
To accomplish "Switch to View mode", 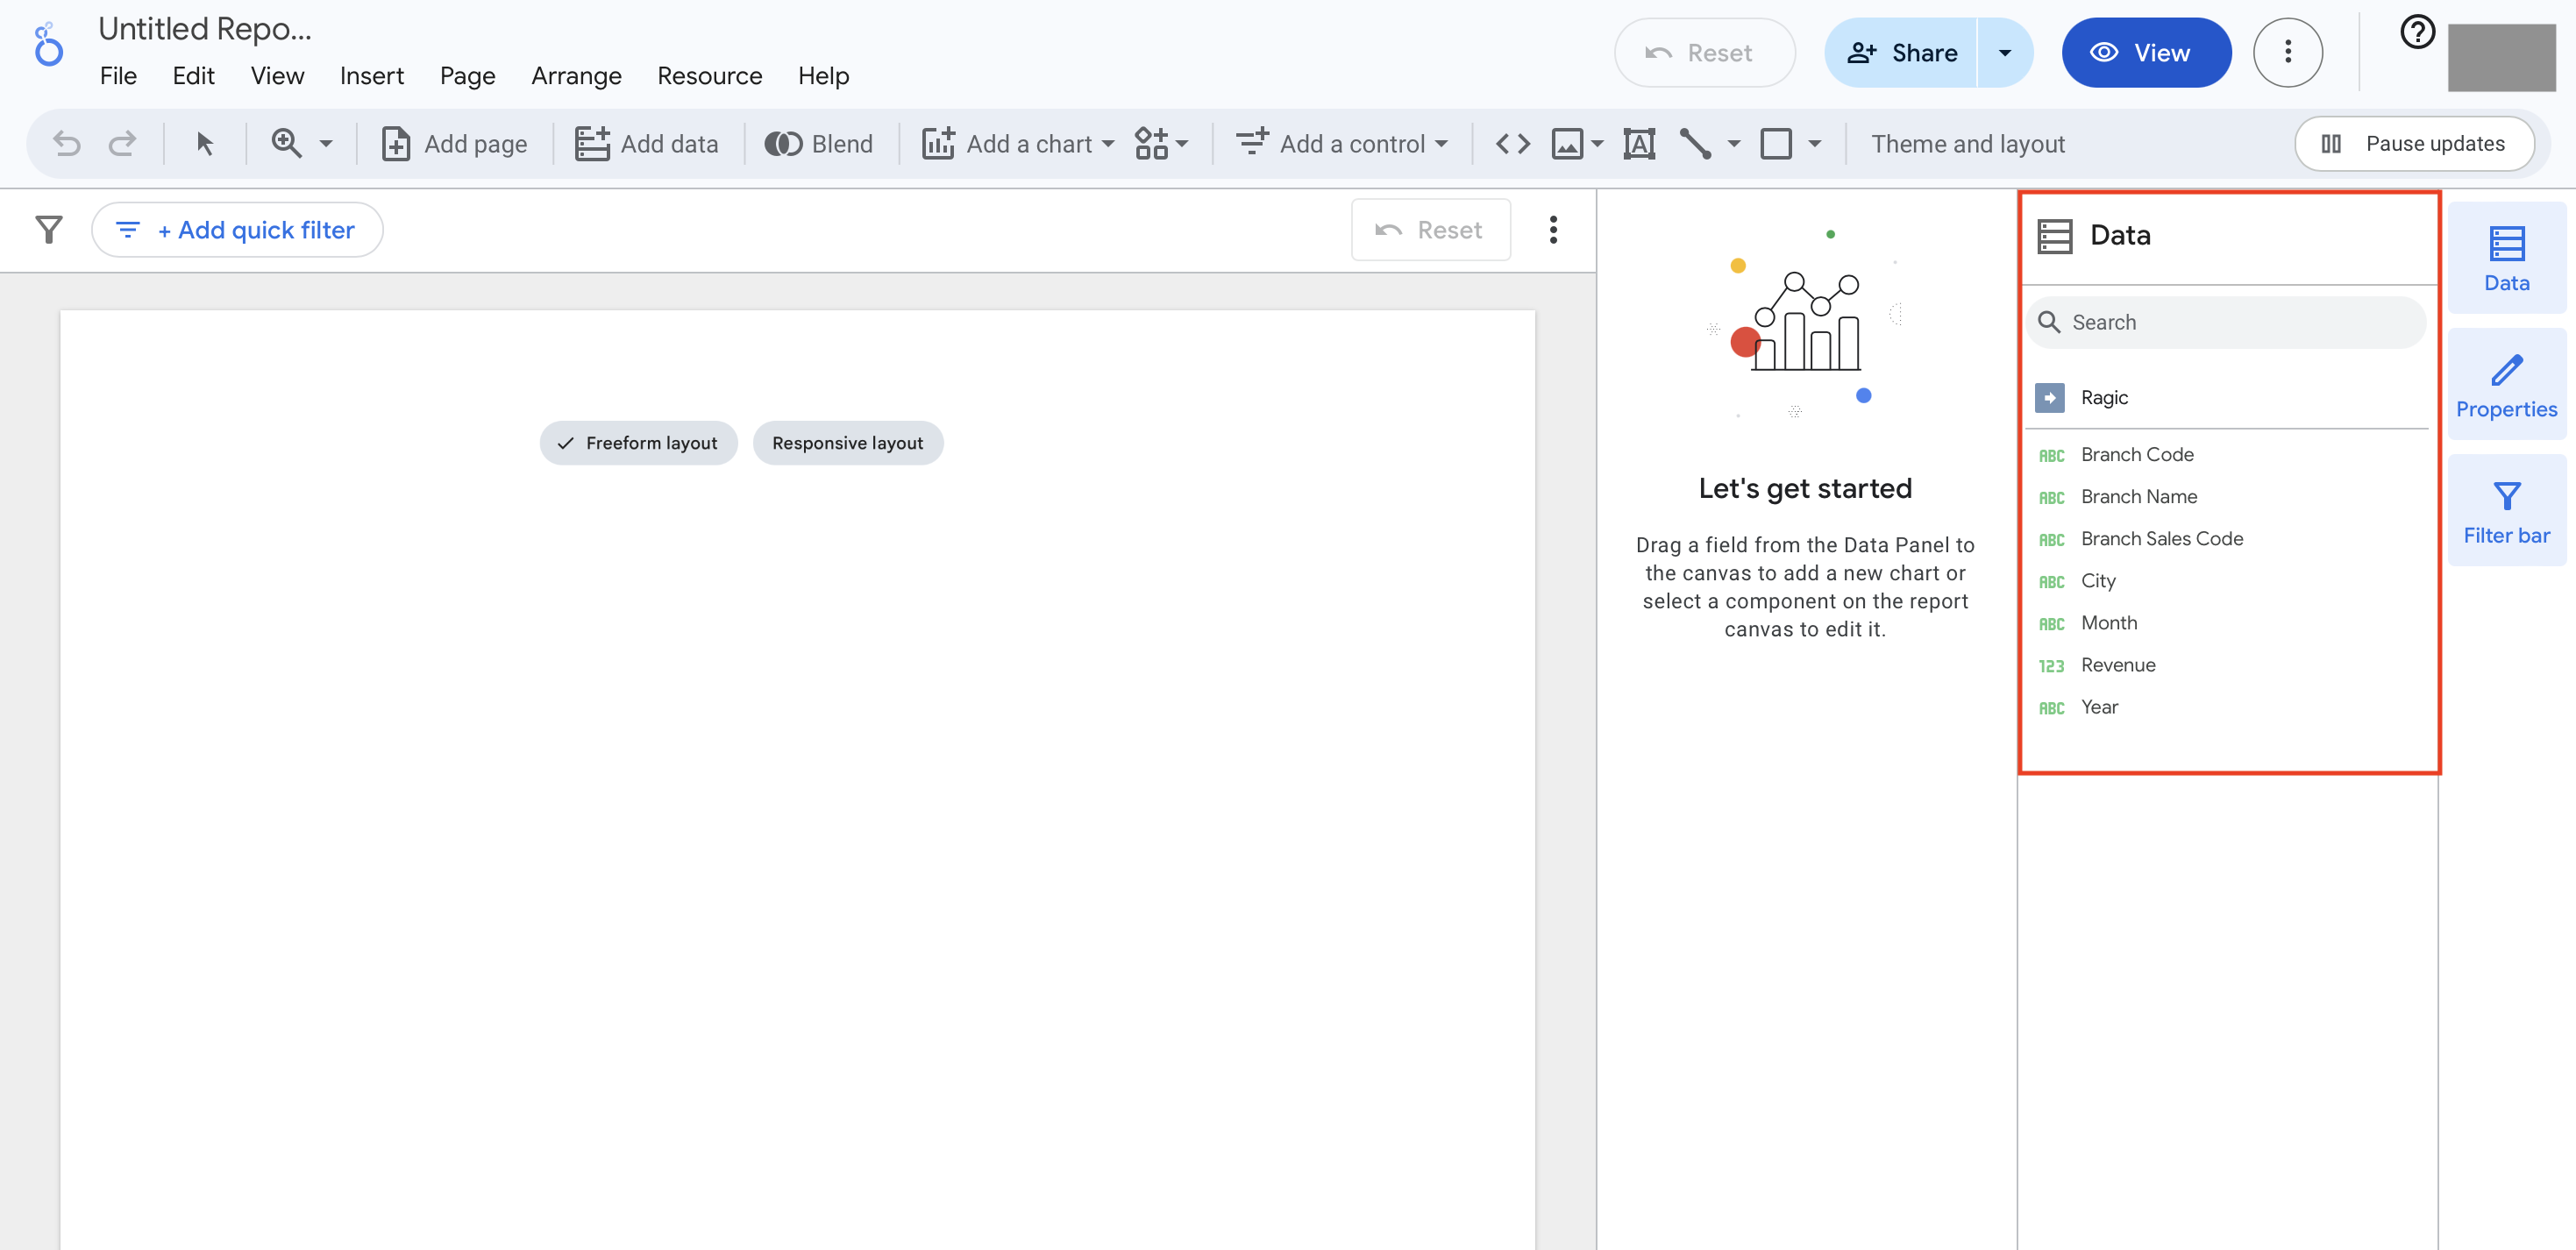I will (2146, 53).
